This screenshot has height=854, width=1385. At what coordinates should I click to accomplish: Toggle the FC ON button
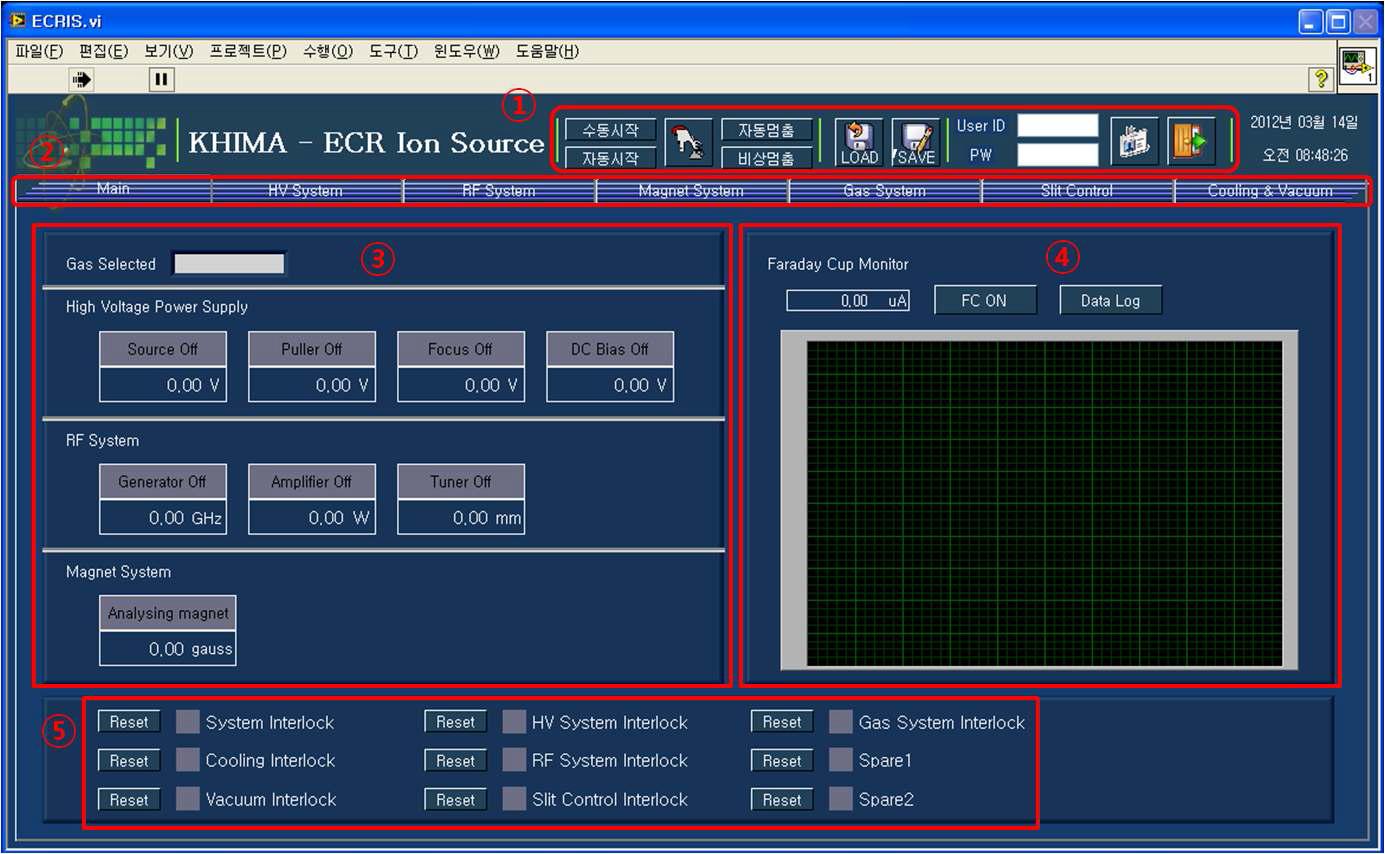(984, 300)
